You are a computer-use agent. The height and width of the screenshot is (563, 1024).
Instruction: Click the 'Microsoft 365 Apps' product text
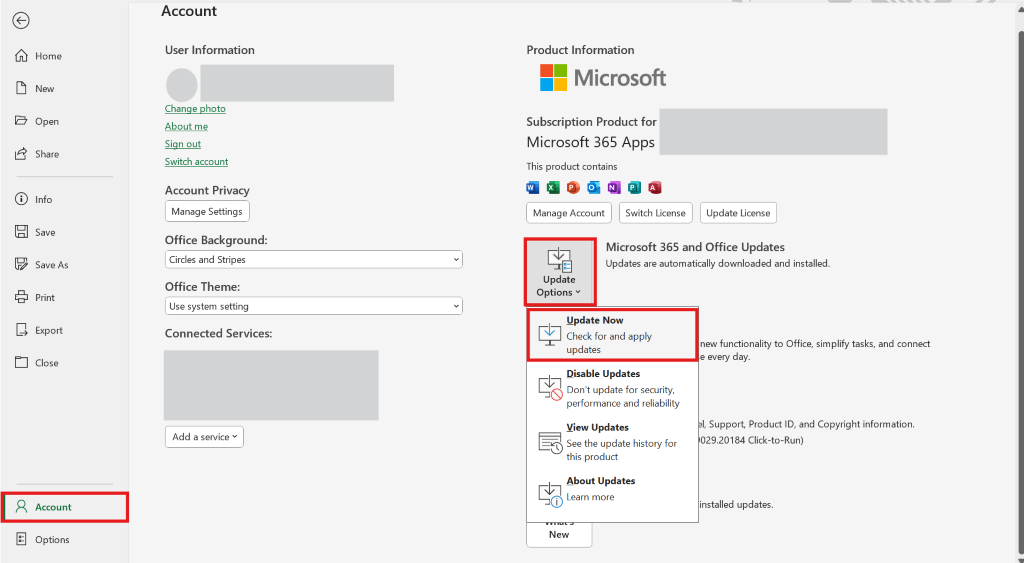[x=590, y=142]
